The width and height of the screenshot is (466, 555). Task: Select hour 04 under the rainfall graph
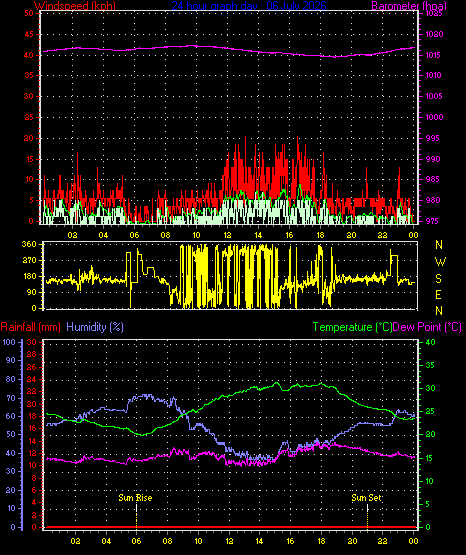tap(106, 541)
